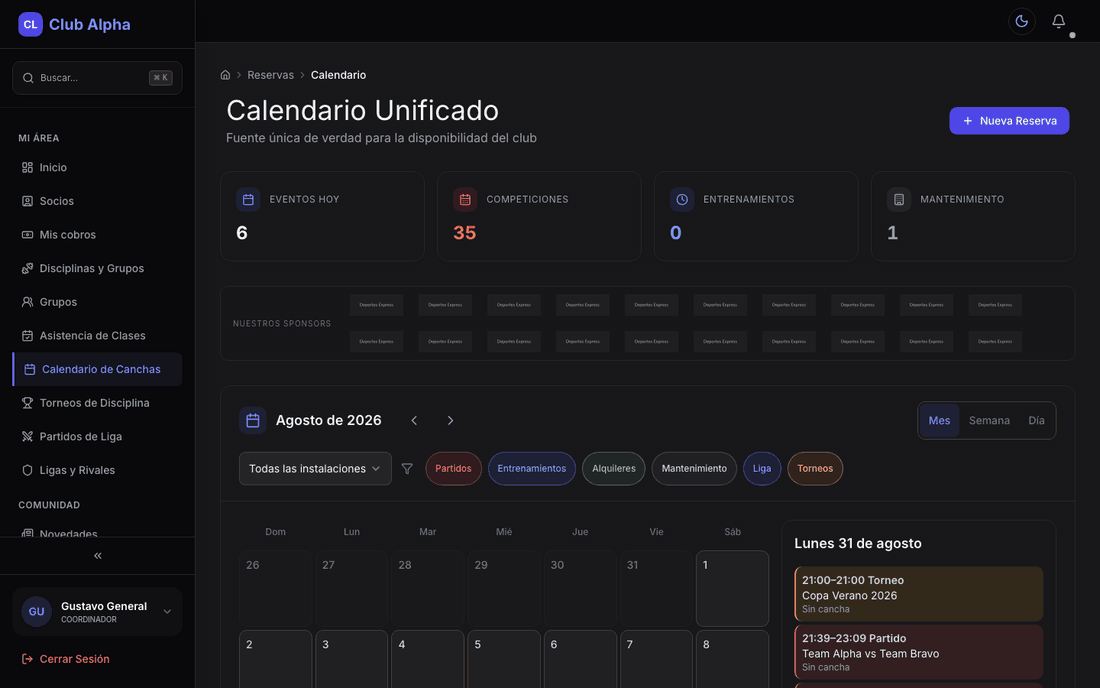Open Inicio in the sidebar

click(98, 168)
